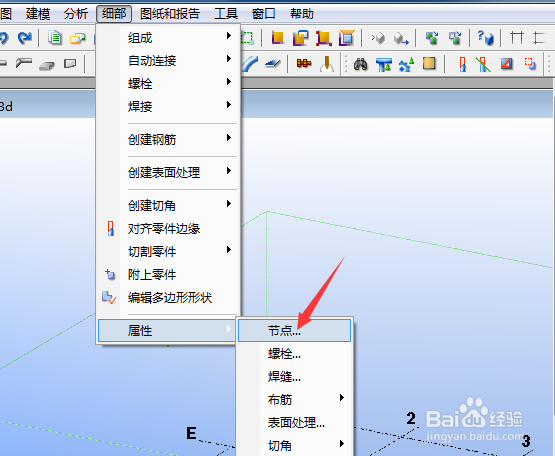Screen dimensions: 555x456
Task: Click create view on work plane icon
Action: point(347,38)
